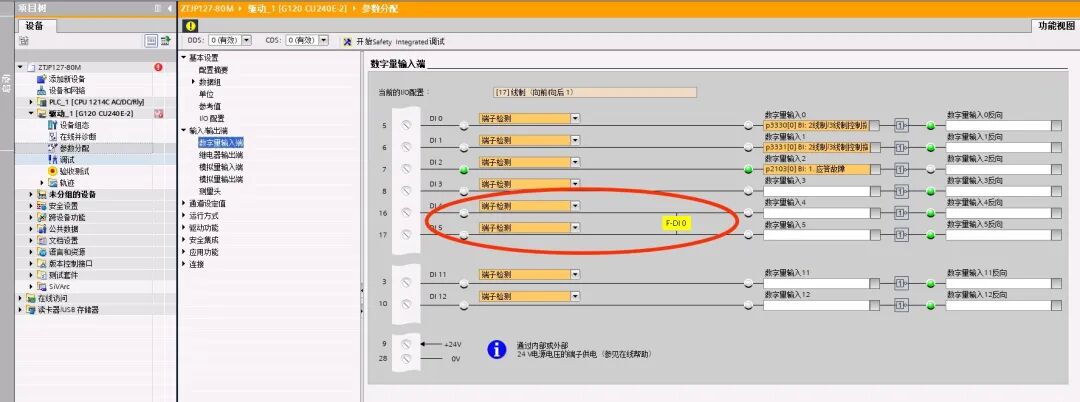Click the project tree view-mode icon

151,41
